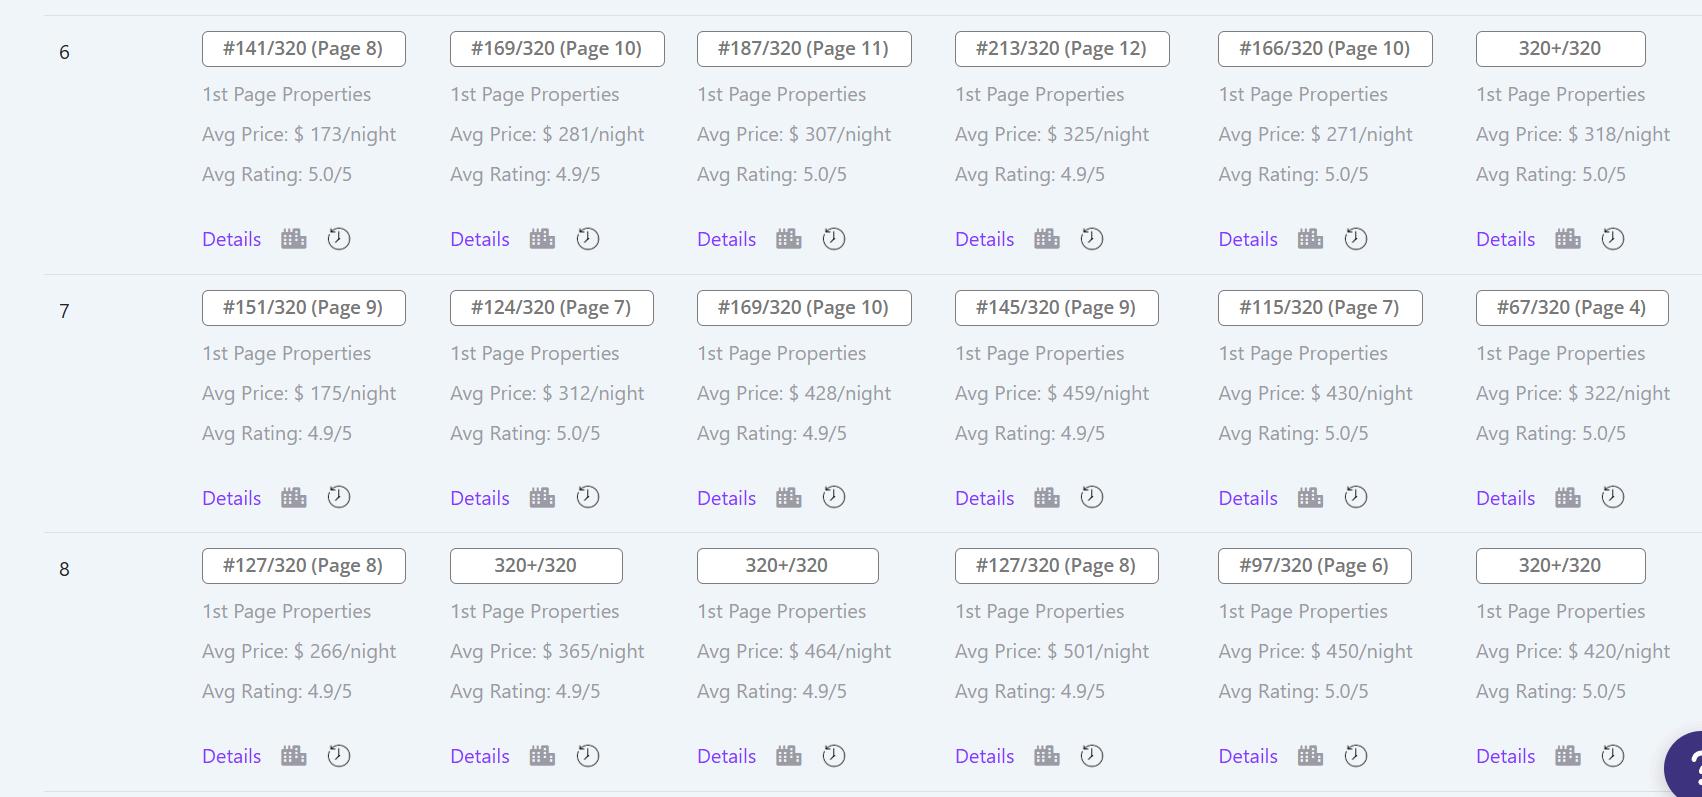
Task: Open properties icon in $173/night cell
Action: pyautogui.click(x=294, y=239)
